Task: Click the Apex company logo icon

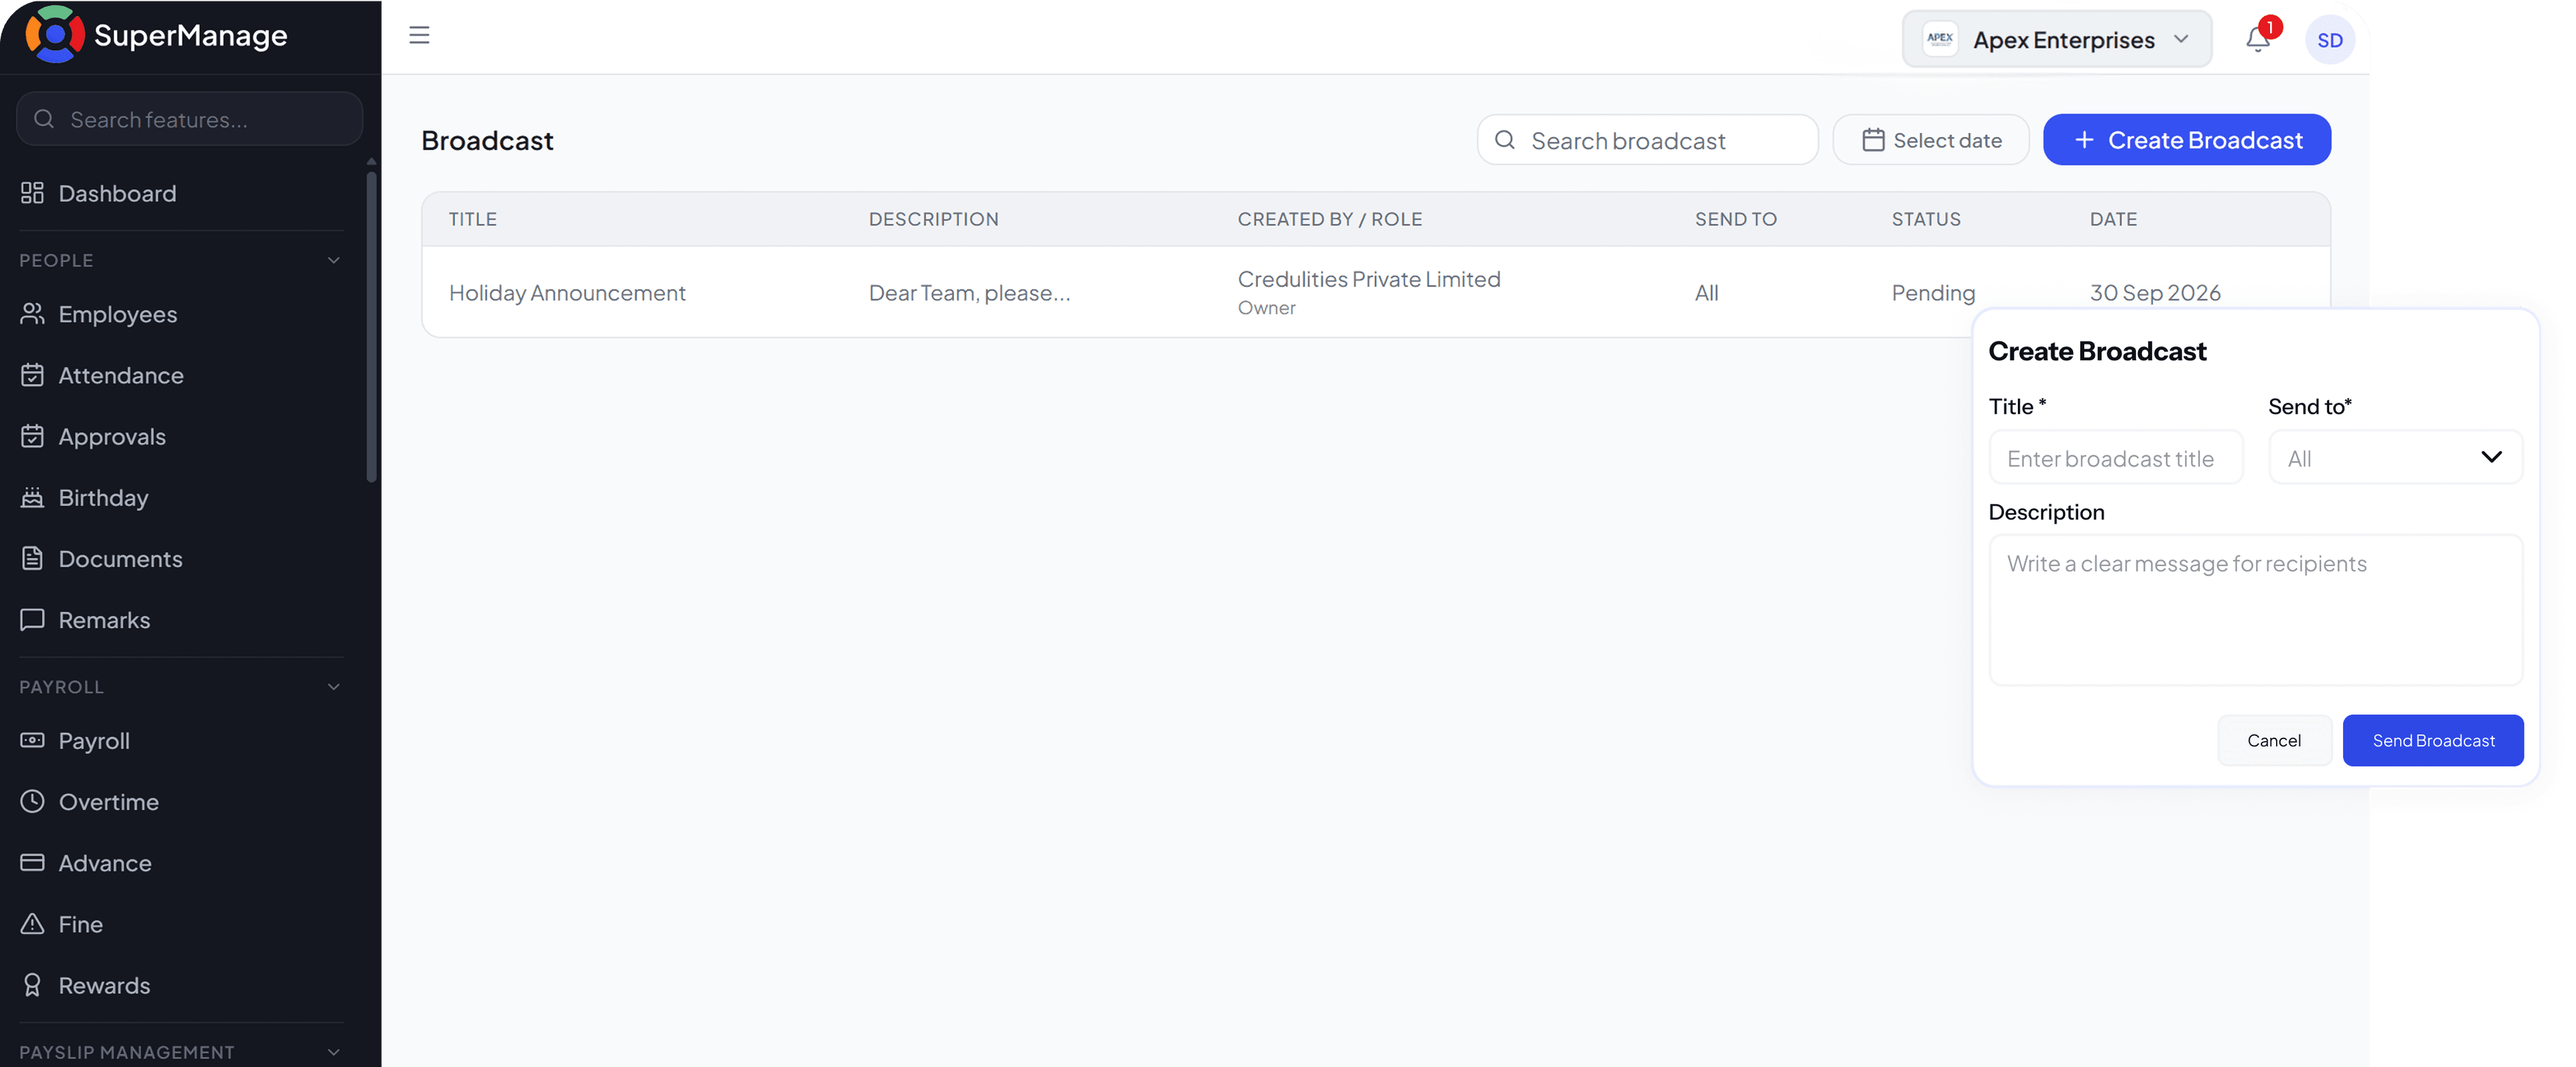Action: 1939,39
